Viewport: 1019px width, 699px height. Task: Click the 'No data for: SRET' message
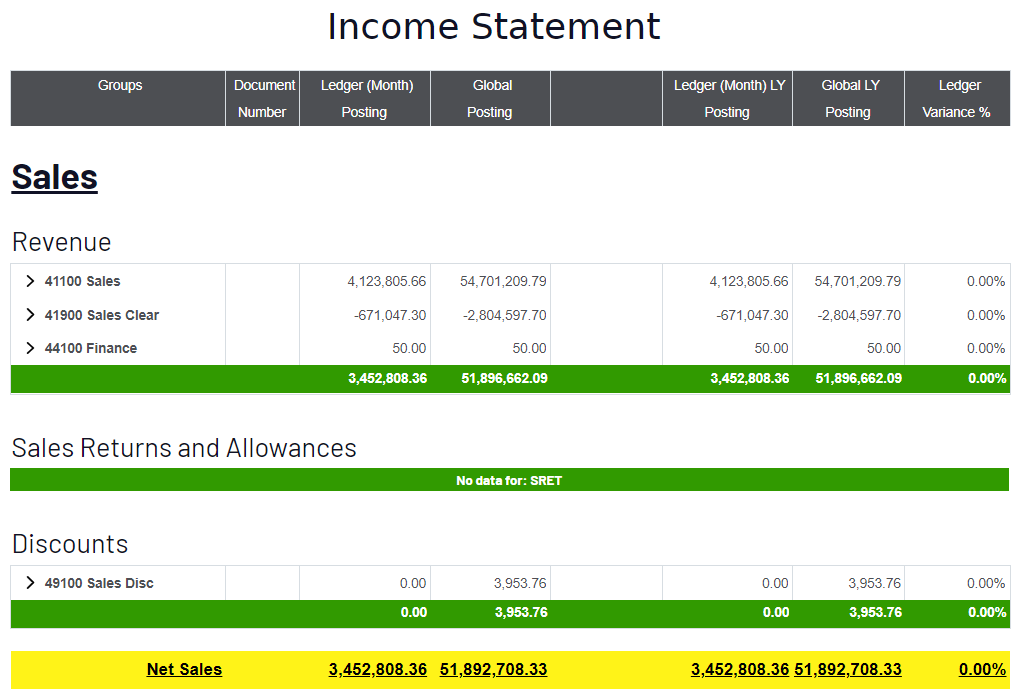point(509,481)
